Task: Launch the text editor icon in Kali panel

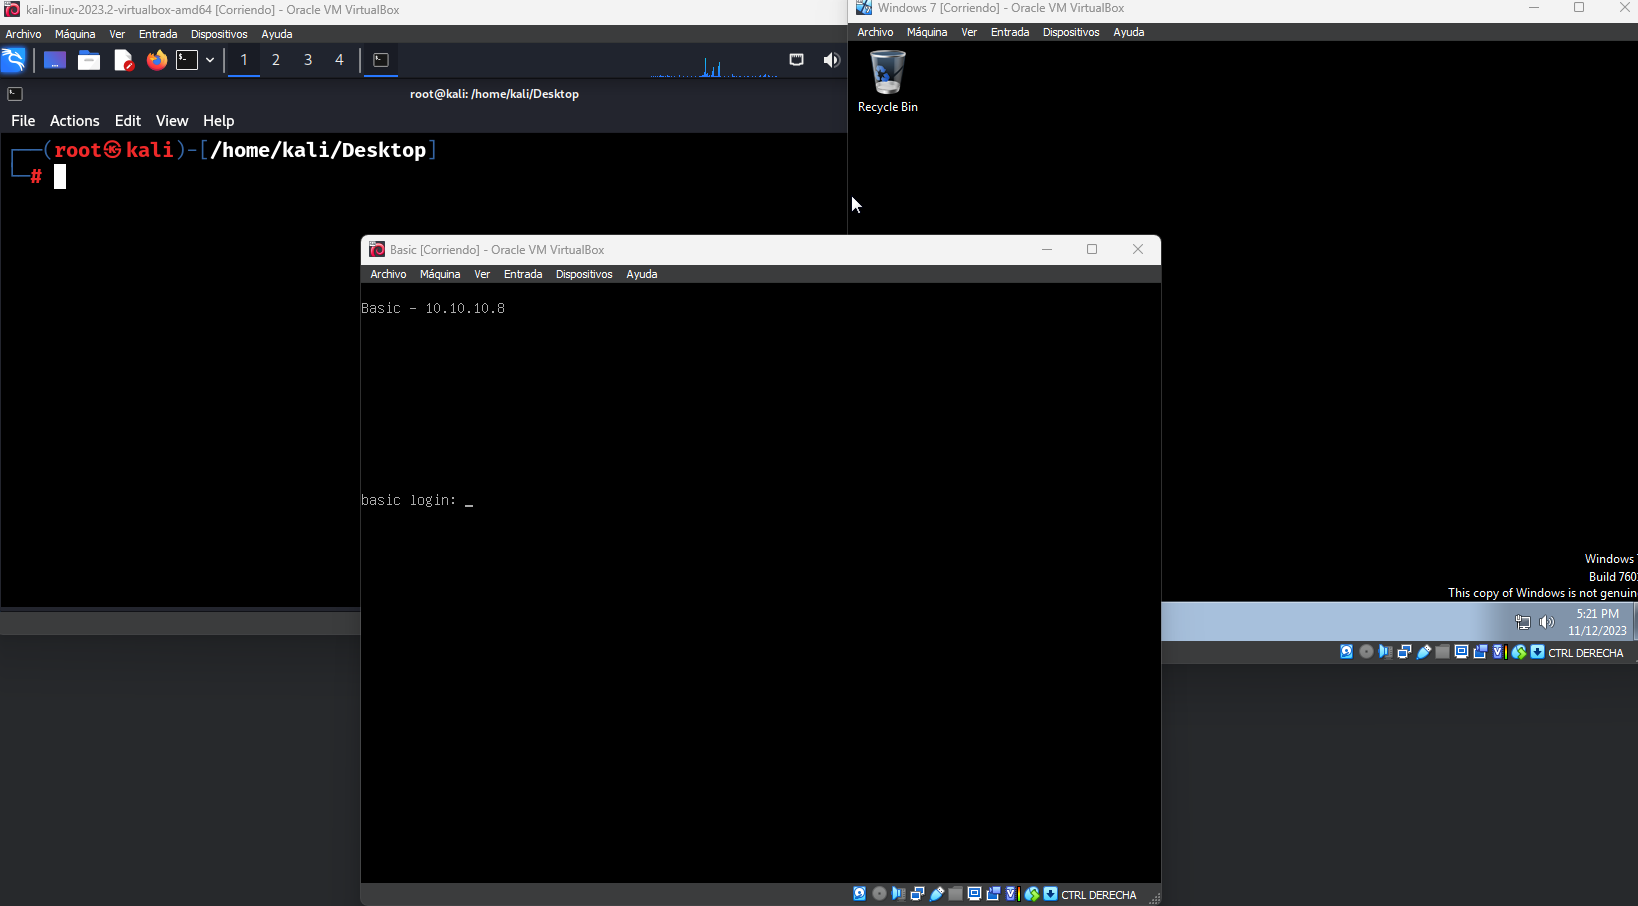Action: tap(123, 60)
